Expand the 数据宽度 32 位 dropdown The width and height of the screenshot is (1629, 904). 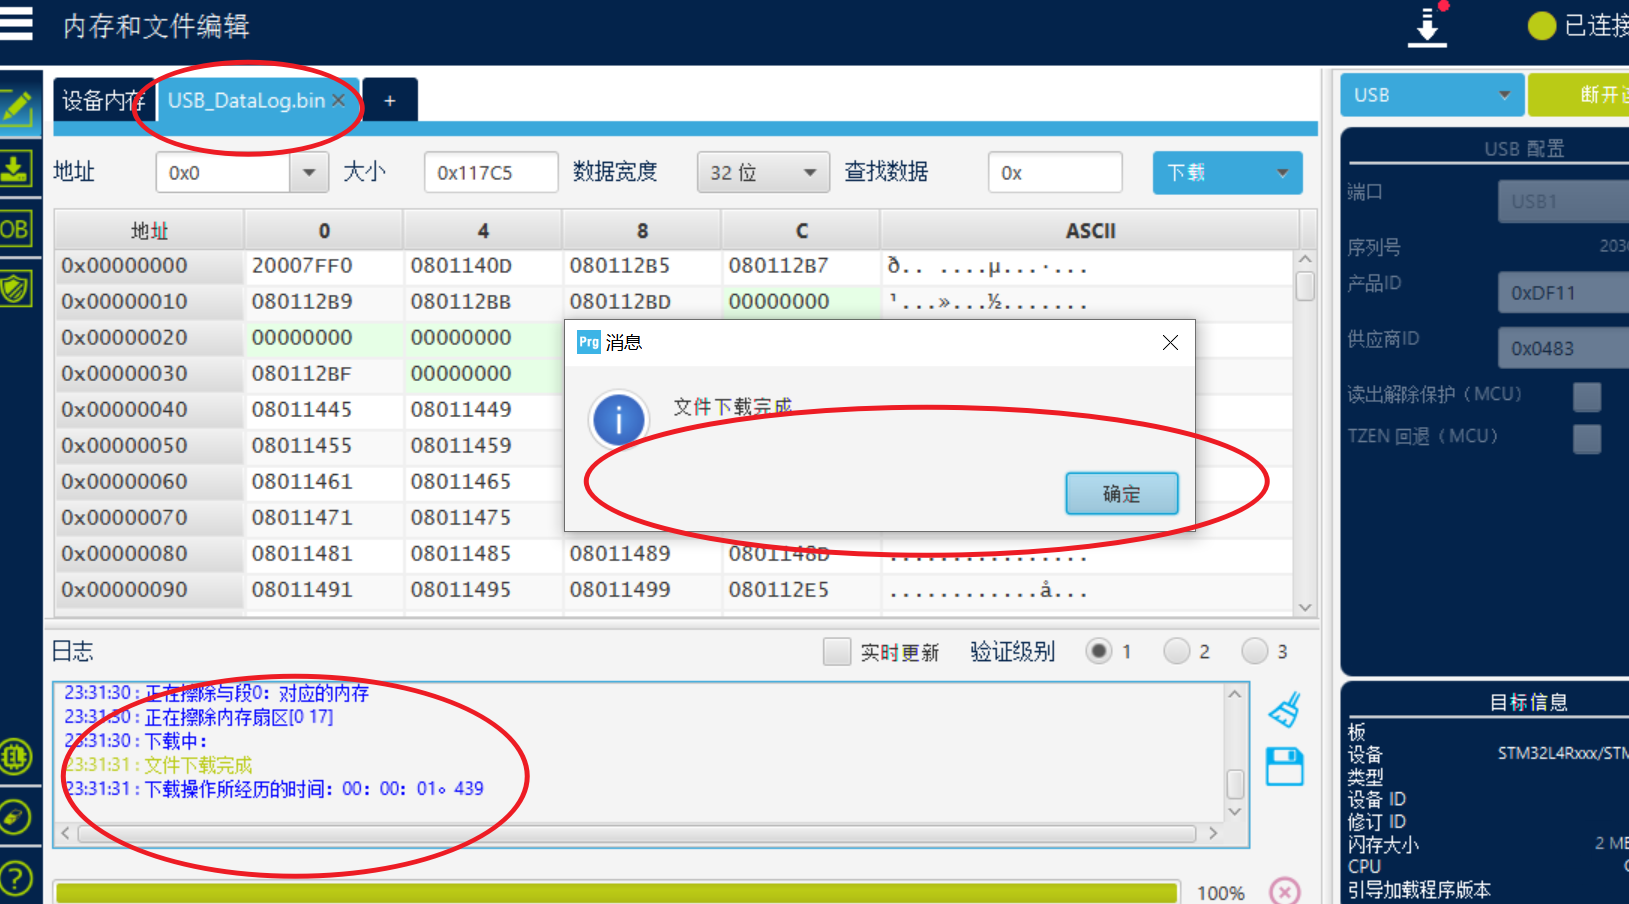click(x=763, y=173)
